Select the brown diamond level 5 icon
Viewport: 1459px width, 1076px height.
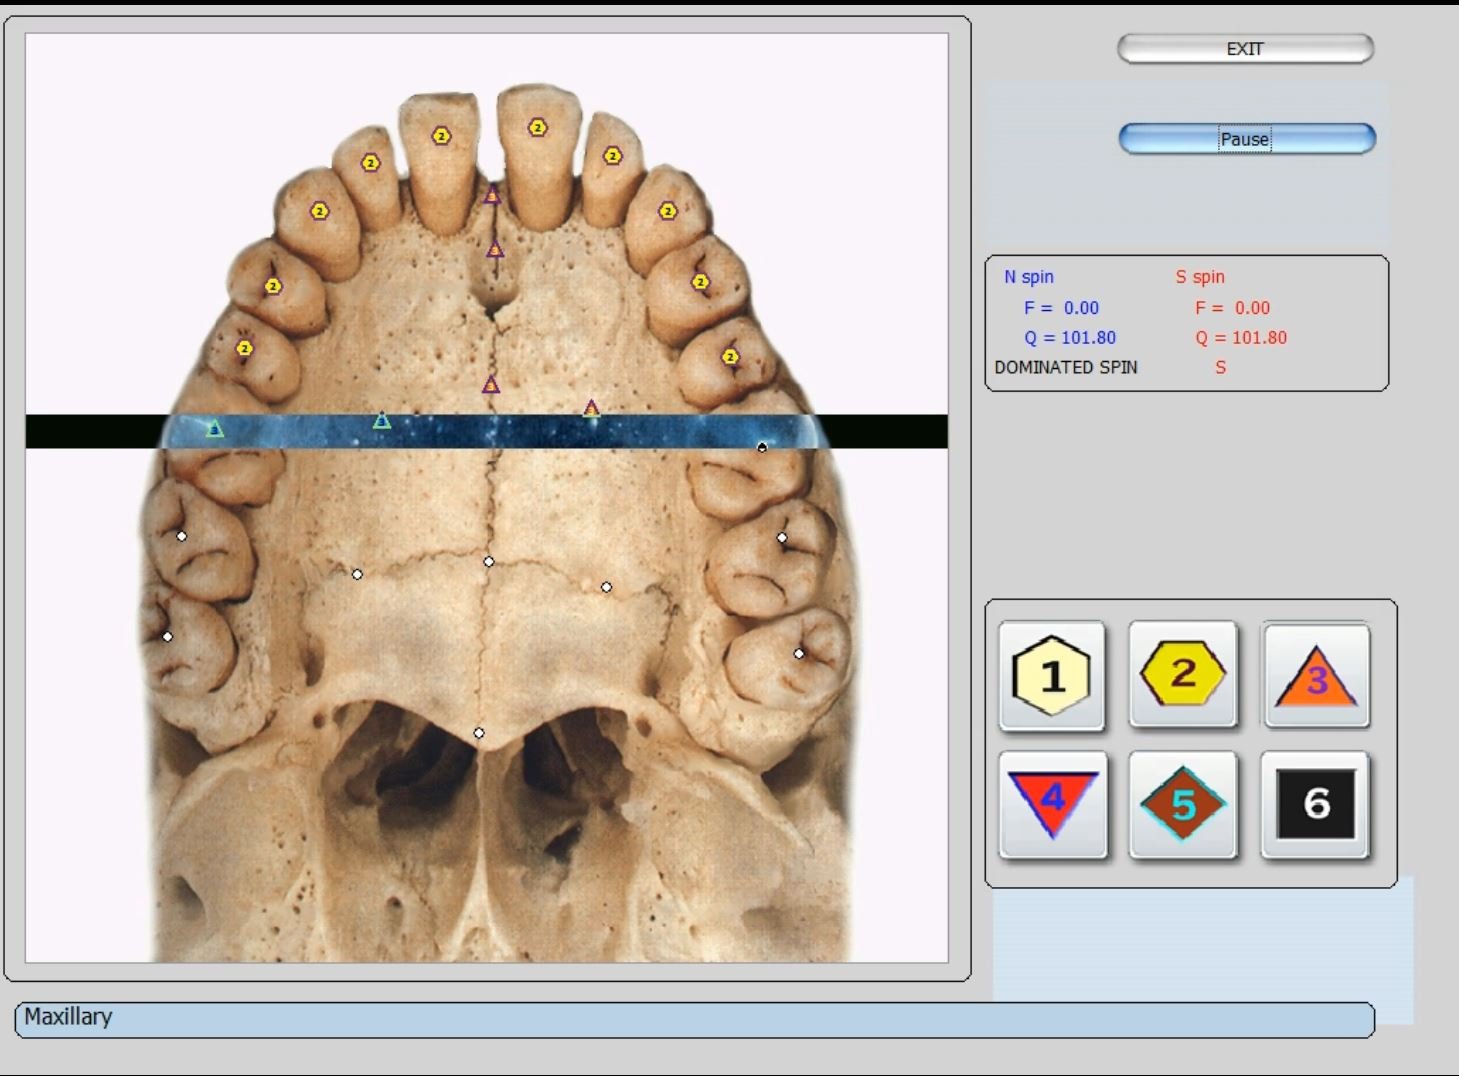(1183, 805)
